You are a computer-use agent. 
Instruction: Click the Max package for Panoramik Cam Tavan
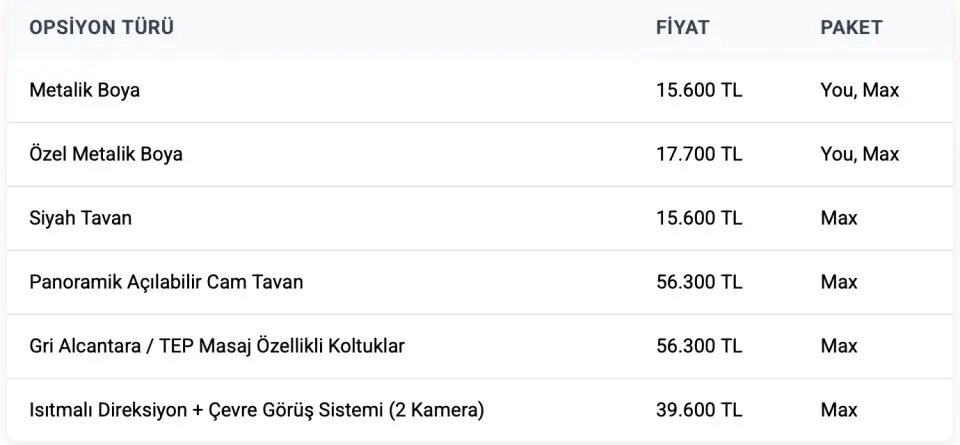point(839,283)
